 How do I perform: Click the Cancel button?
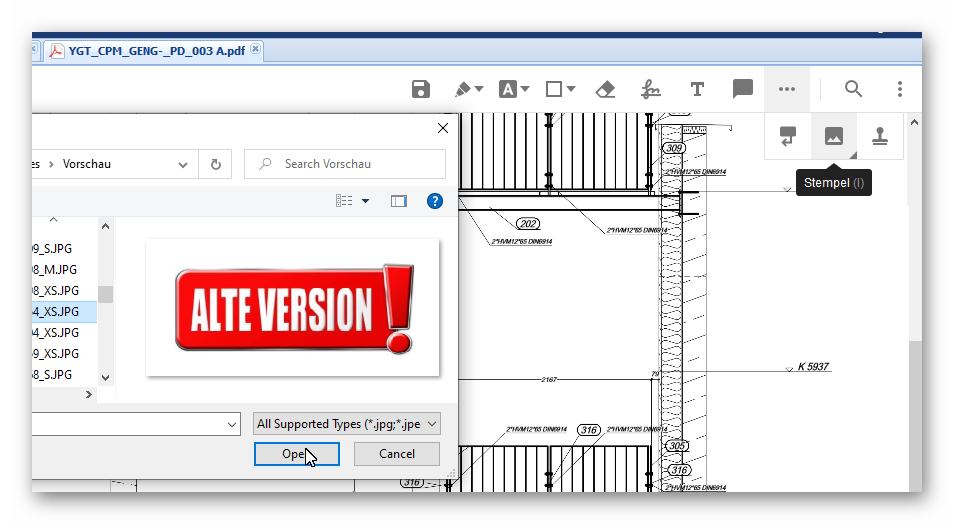pyautogui.click(x=397, y=453)
